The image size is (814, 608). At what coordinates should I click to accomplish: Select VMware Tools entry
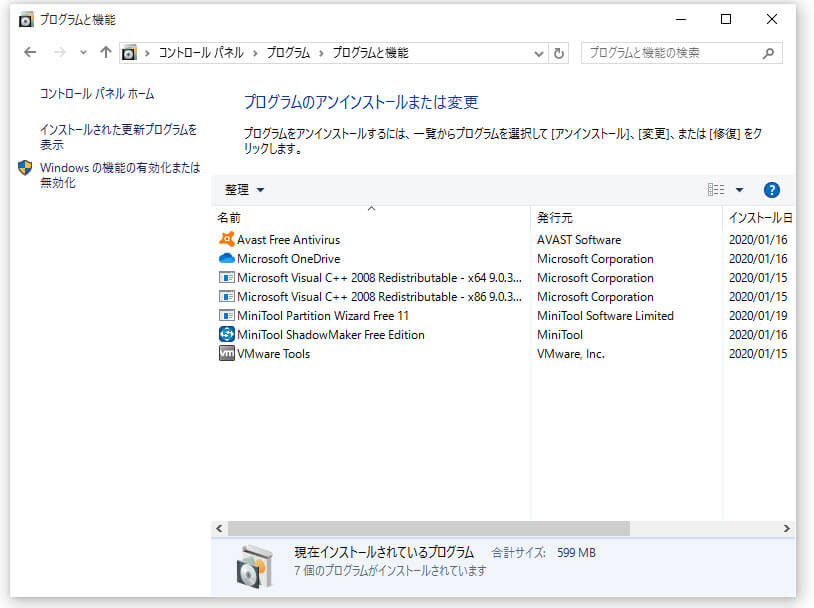tap(273, 354)
